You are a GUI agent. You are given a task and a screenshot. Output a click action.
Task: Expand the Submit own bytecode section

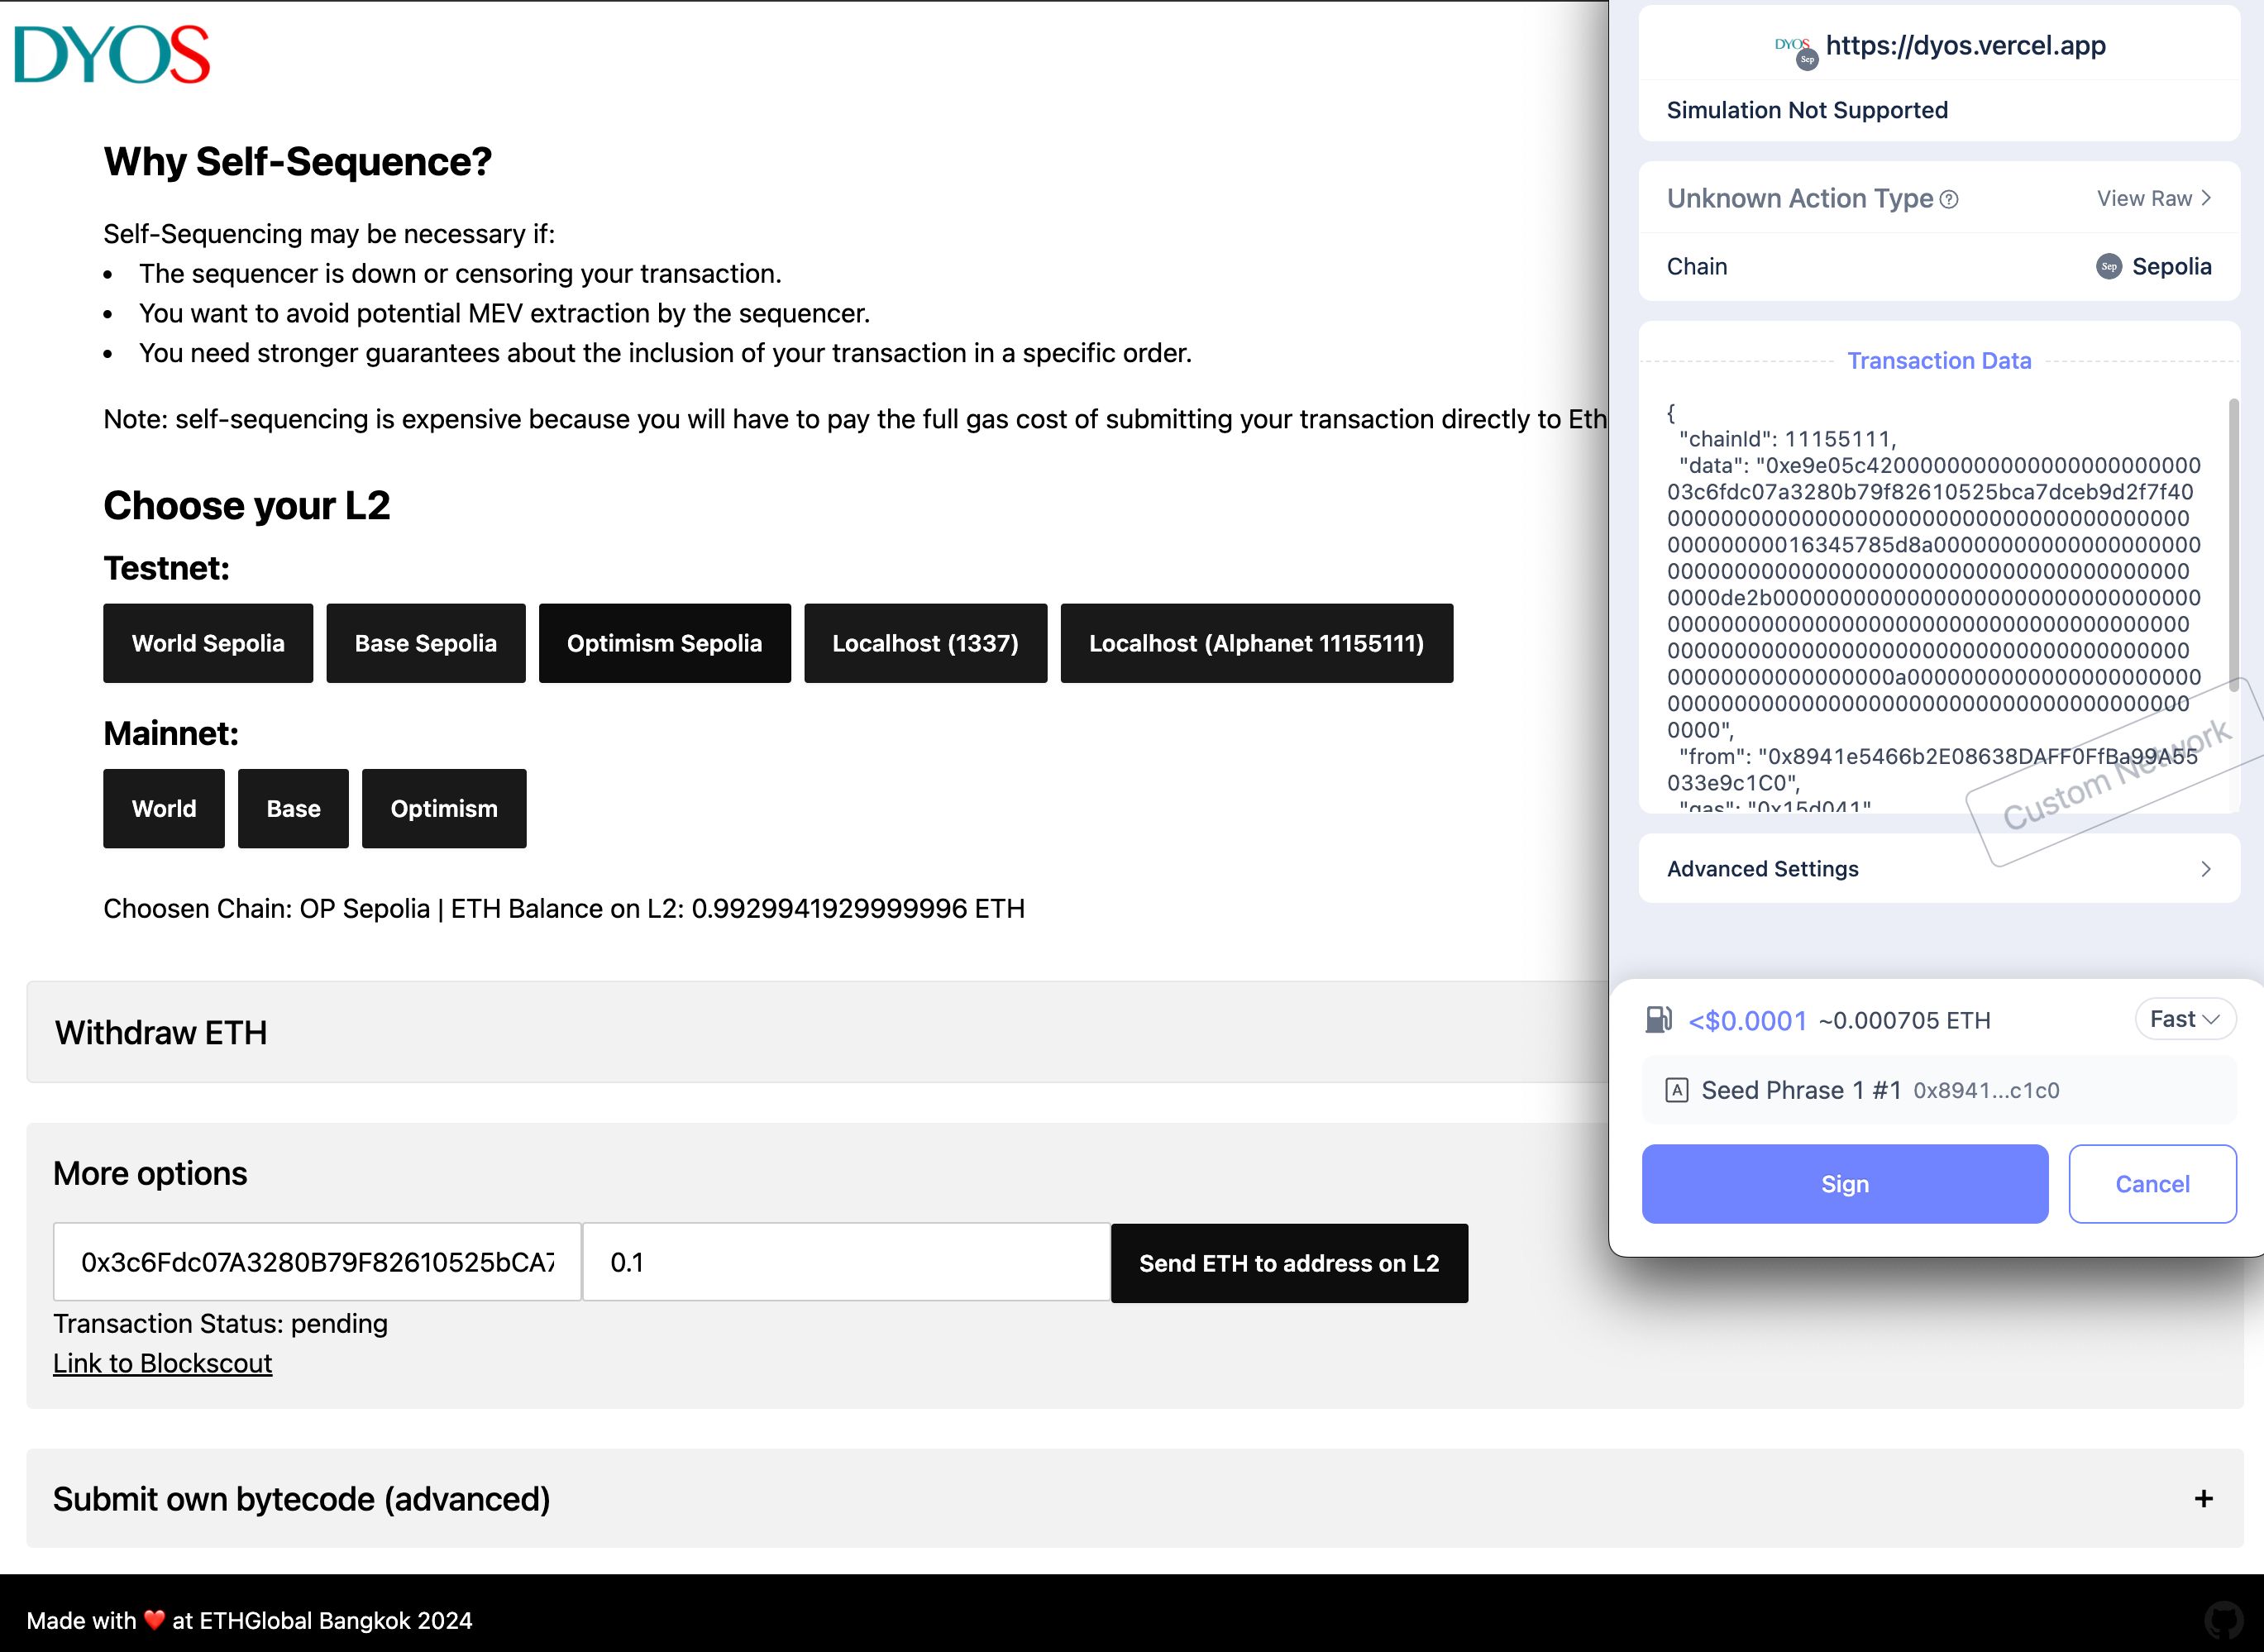click(x=2204, y=1499)
